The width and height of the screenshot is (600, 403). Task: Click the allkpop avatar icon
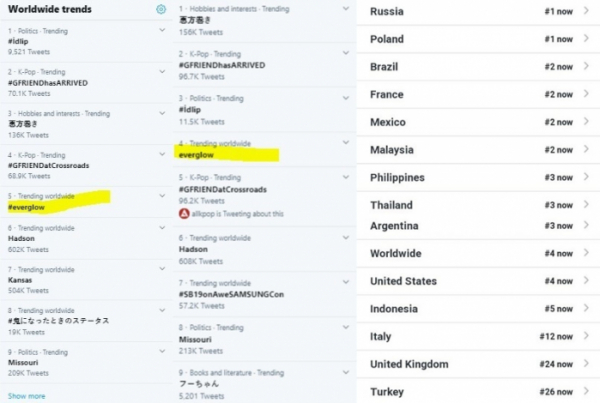click(184, 214)
